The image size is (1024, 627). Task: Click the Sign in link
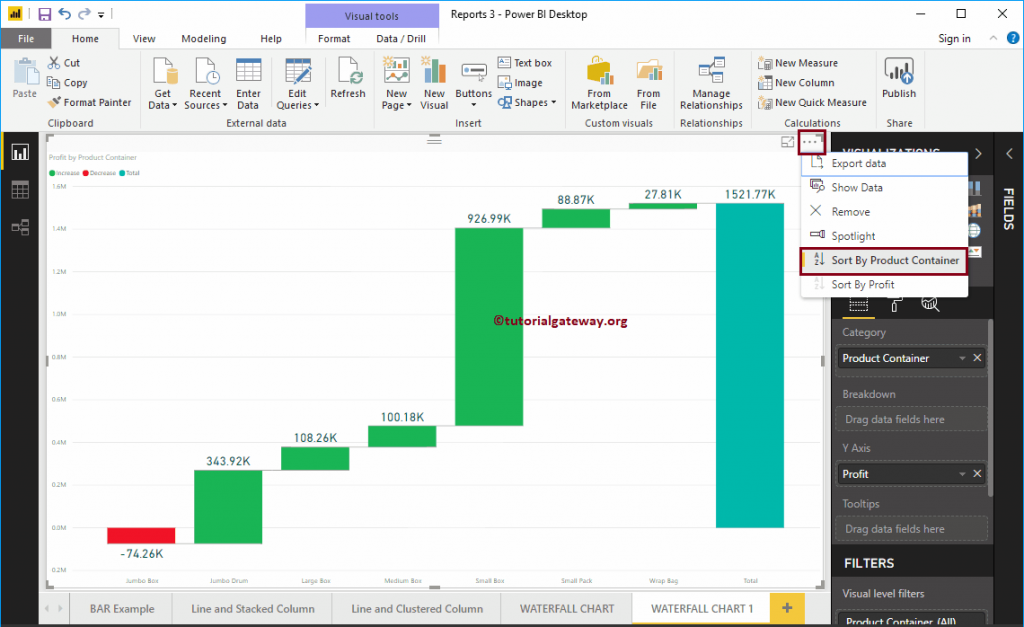click(954, 38)
